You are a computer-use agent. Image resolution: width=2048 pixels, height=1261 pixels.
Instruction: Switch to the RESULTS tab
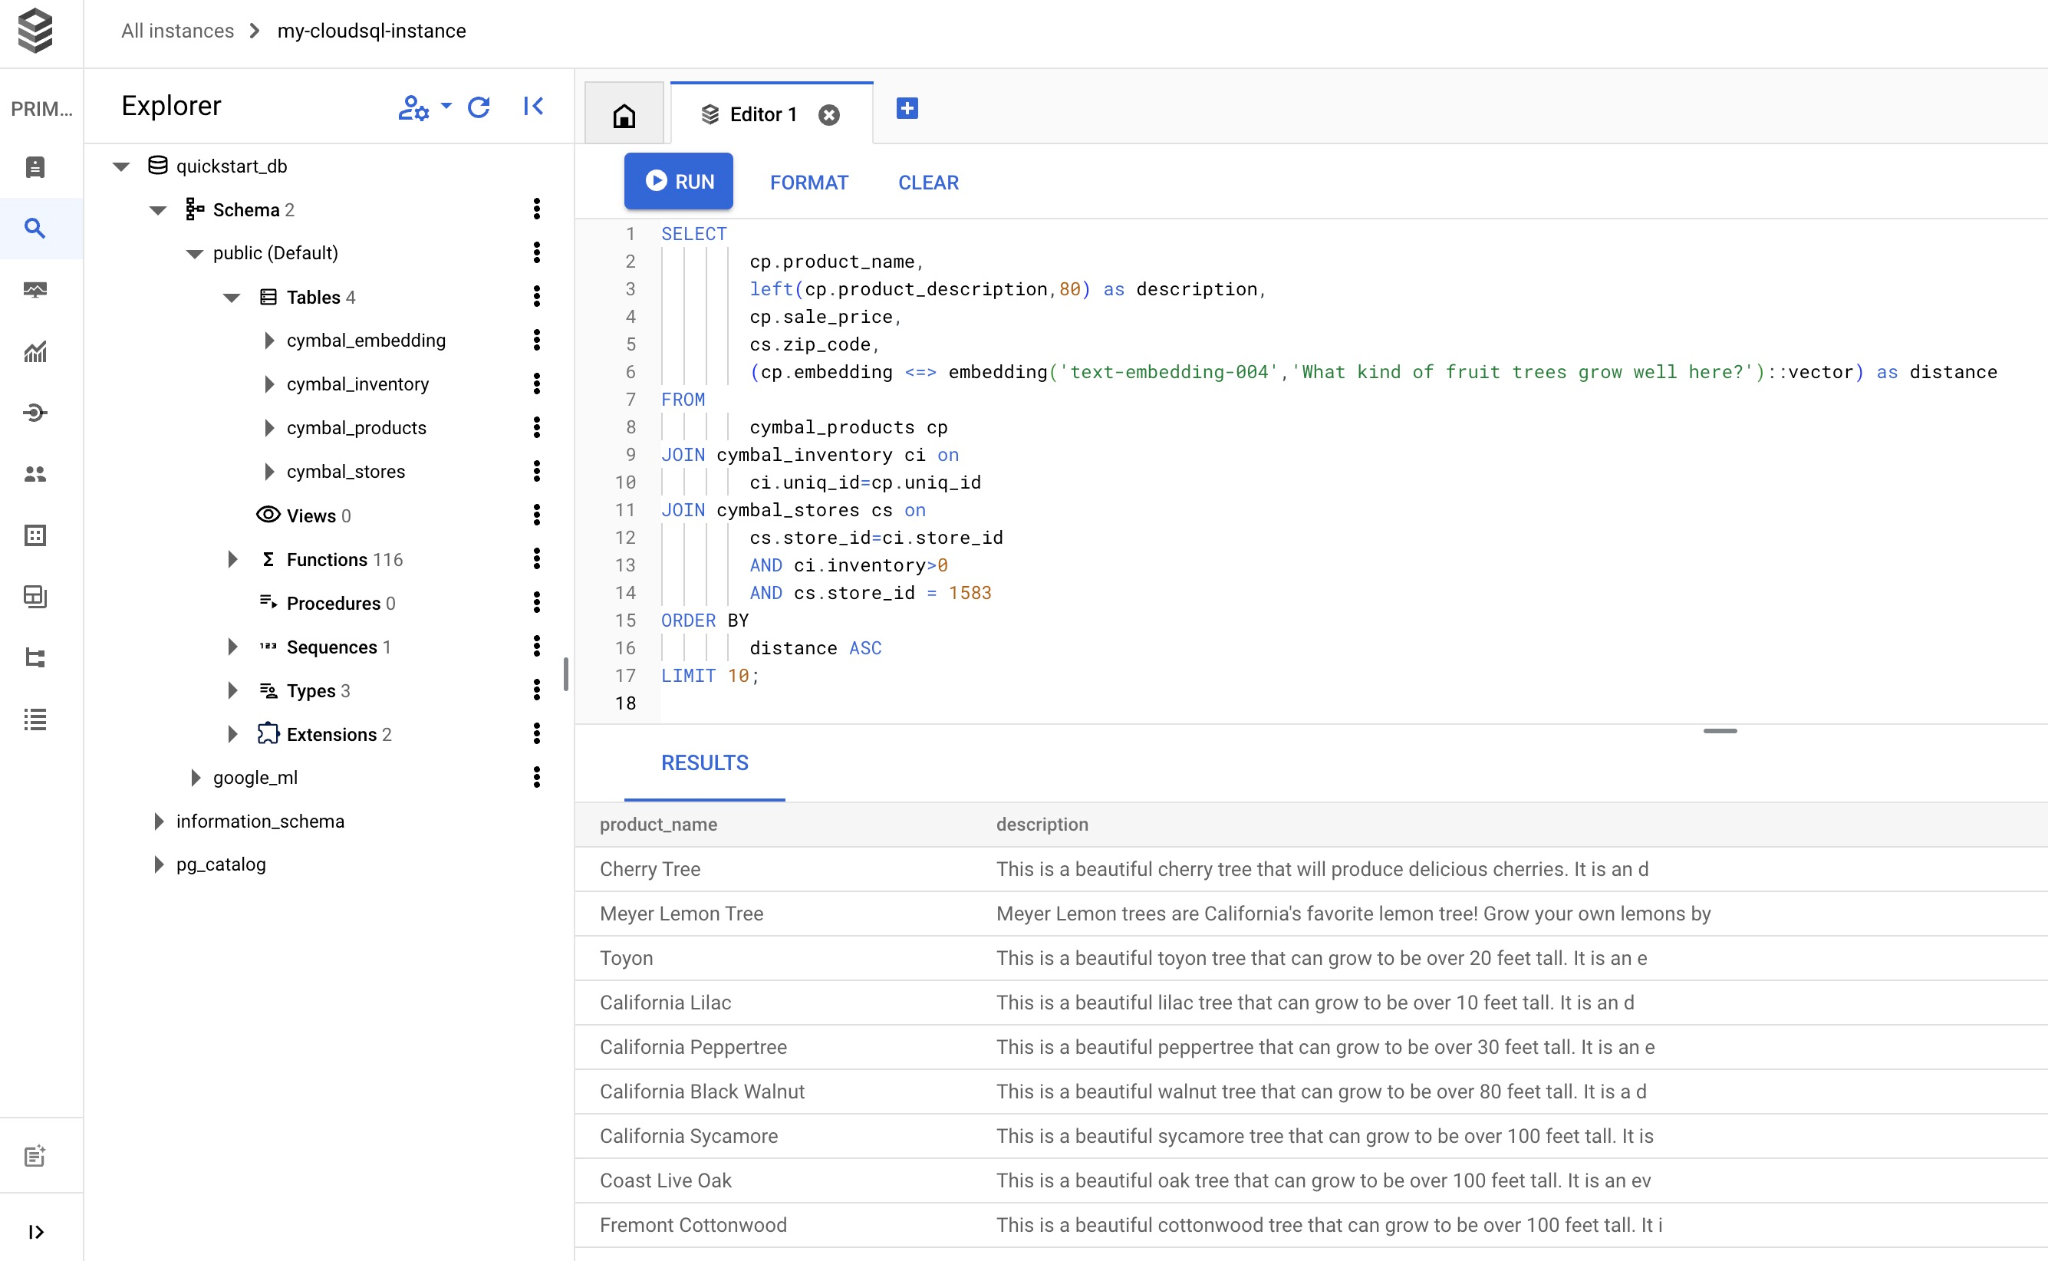704,763
